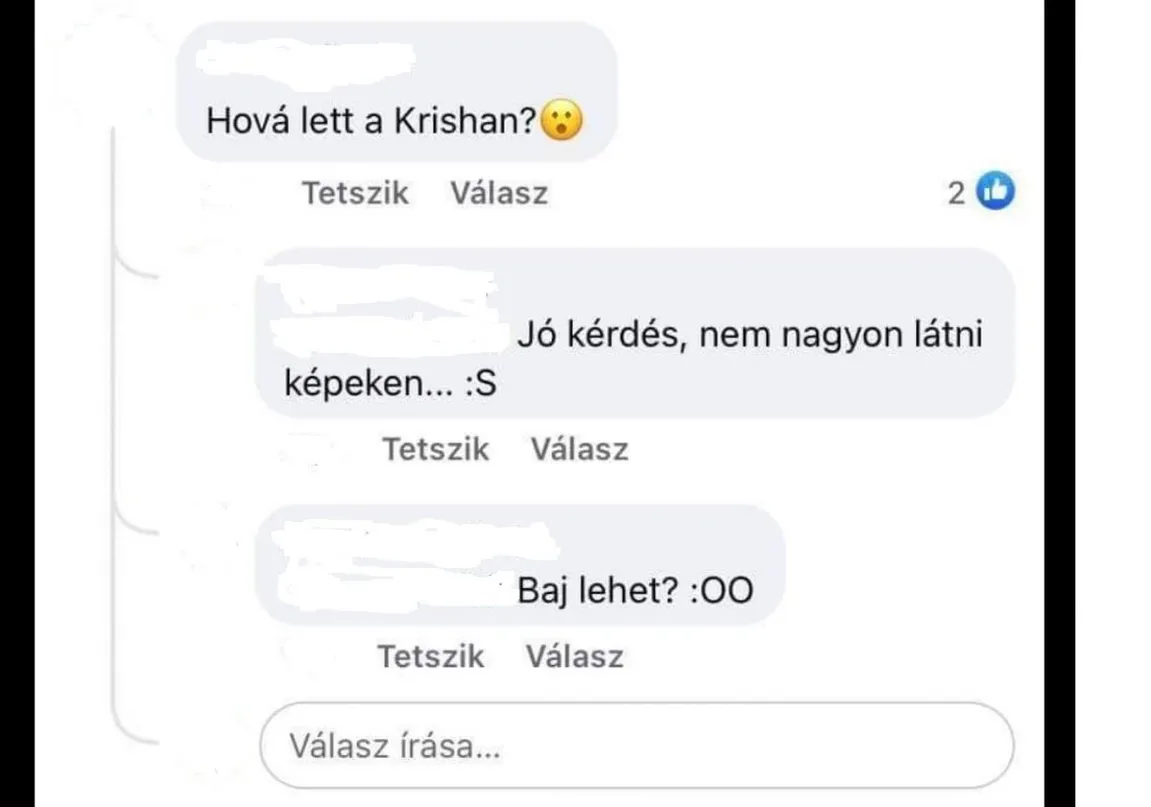Click the "Baj lehet? :OO" reply text

coord(635,591)
